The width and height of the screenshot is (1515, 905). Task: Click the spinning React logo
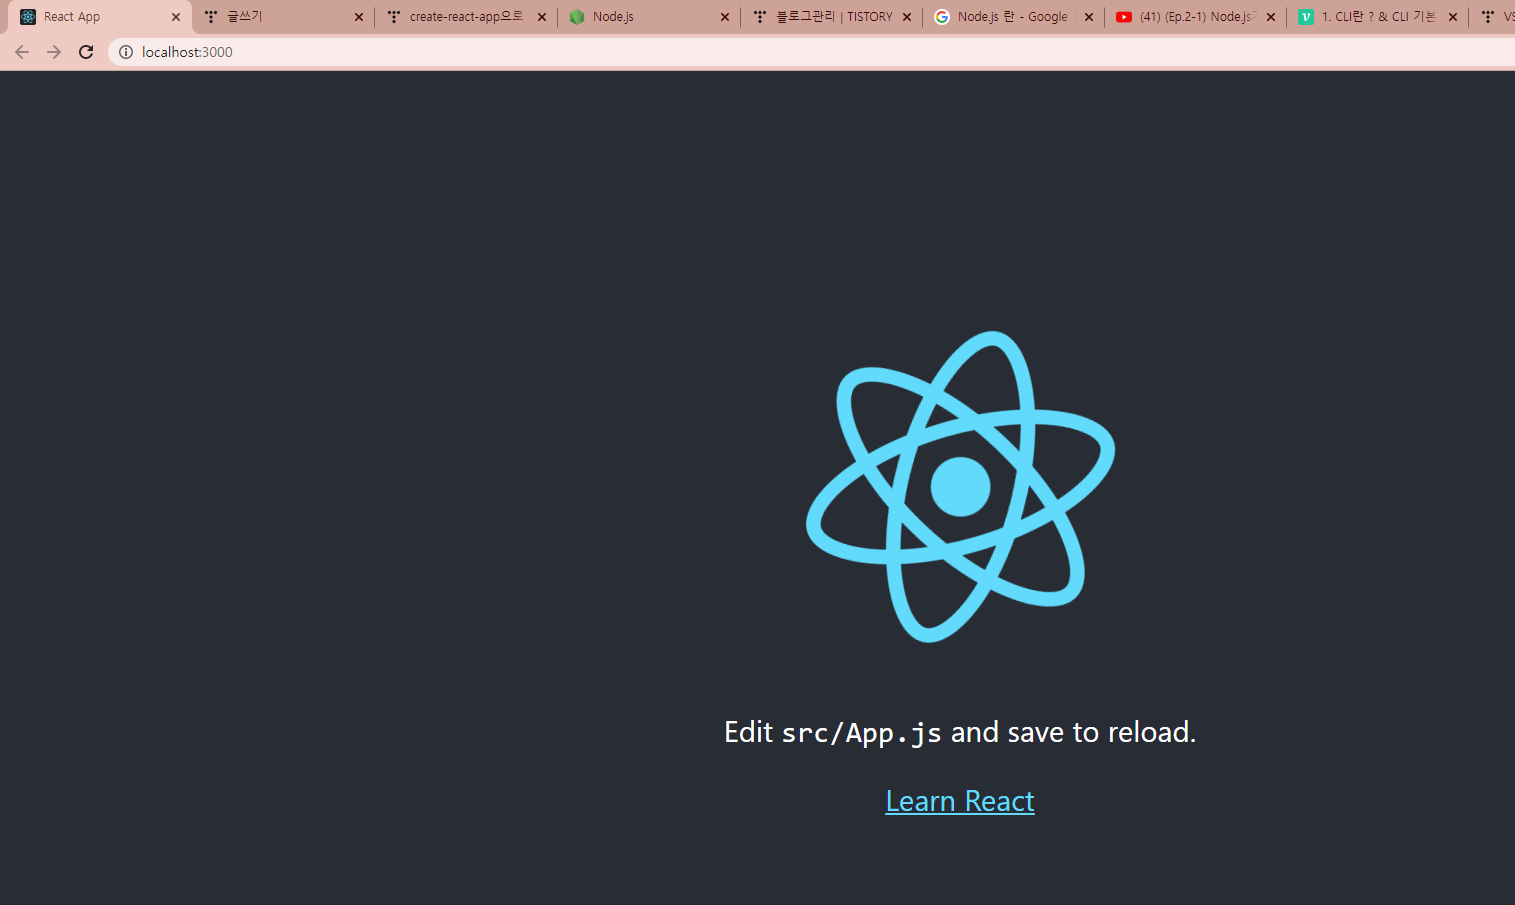[x=960, y=487]
